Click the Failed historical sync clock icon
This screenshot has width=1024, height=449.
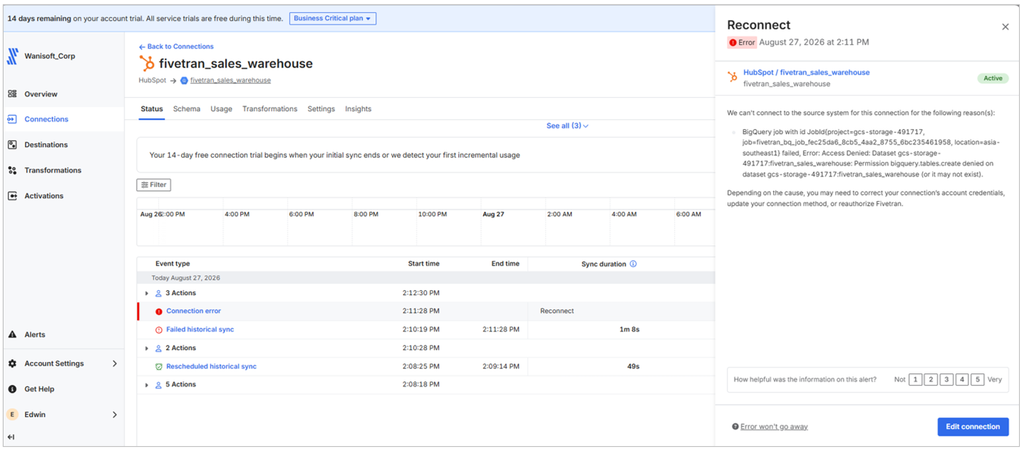click(x=159, y=330)
